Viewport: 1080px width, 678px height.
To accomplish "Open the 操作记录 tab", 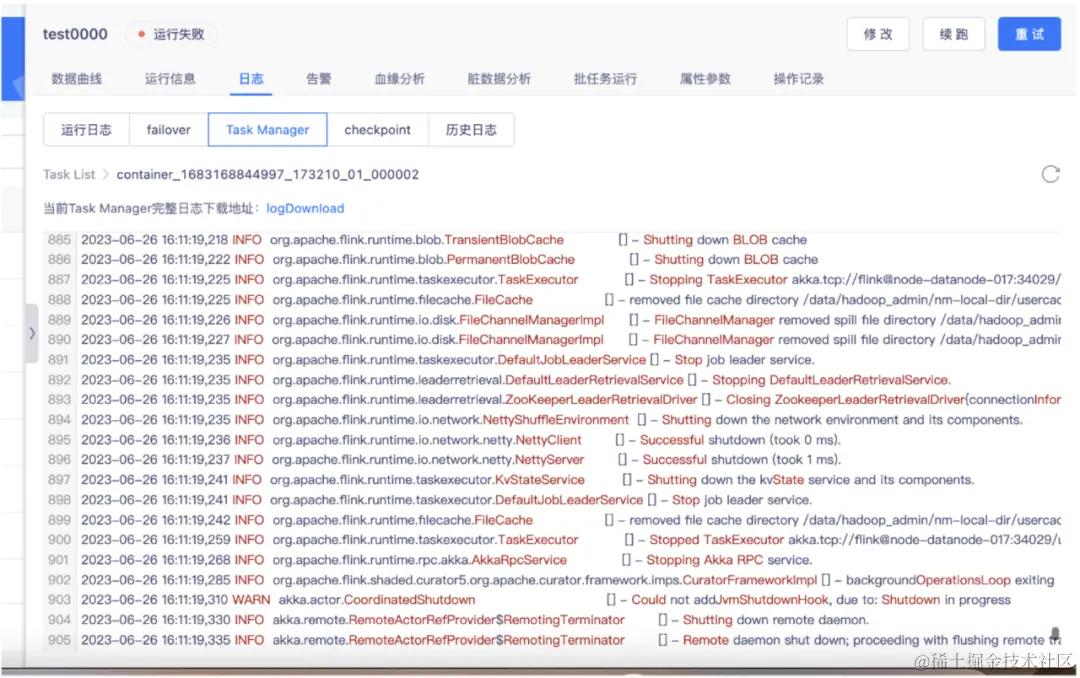I will [798, 79].
